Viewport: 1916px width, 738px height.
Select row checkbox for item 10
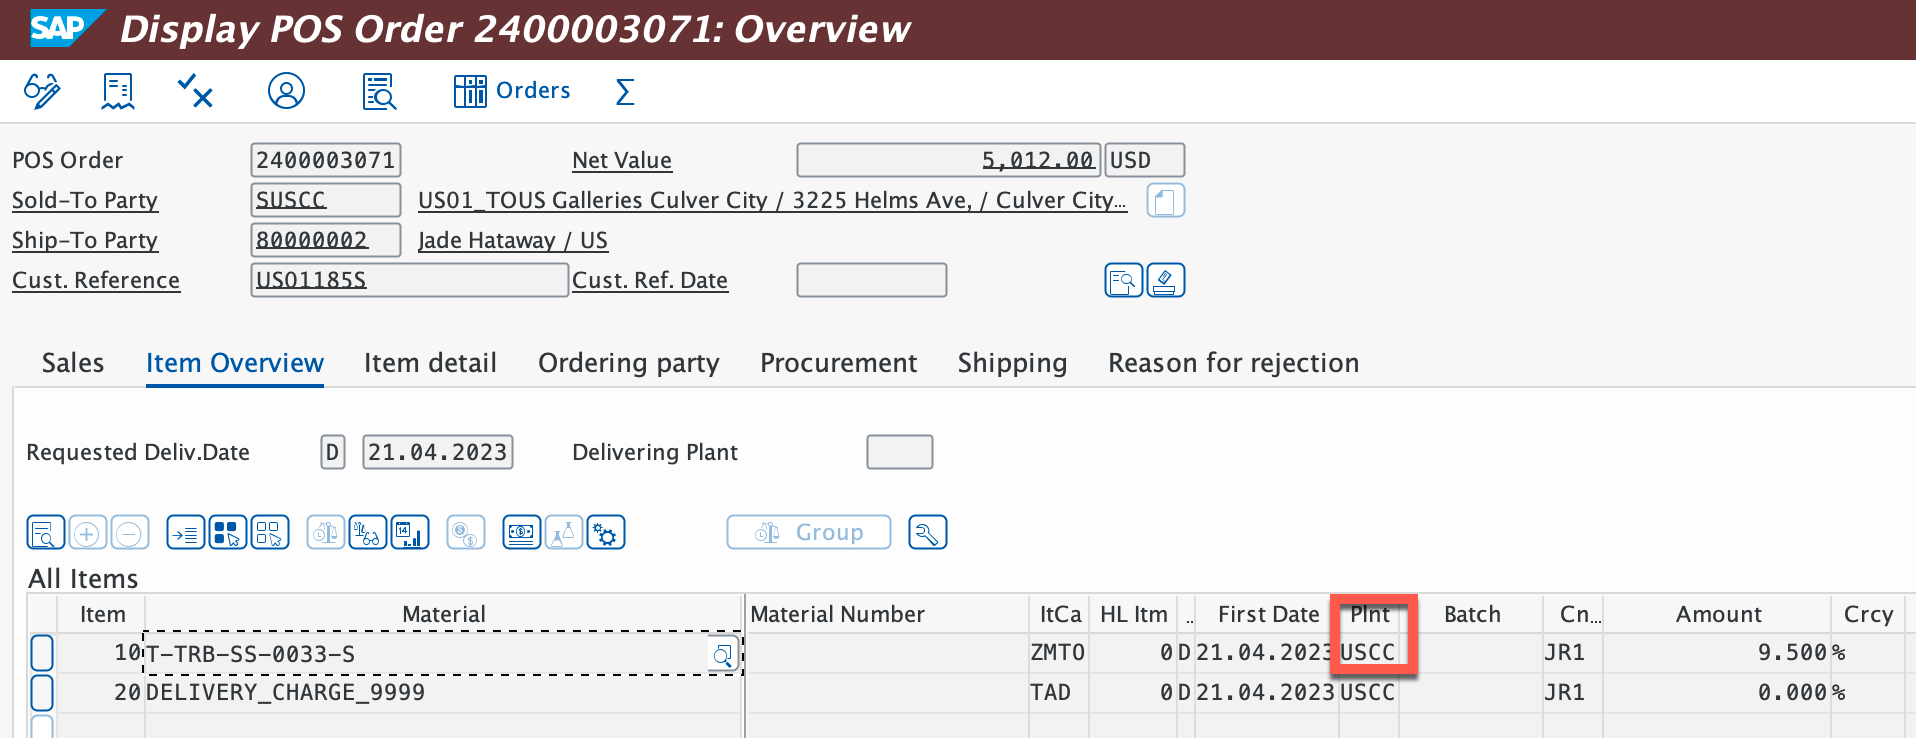point(42,653)
